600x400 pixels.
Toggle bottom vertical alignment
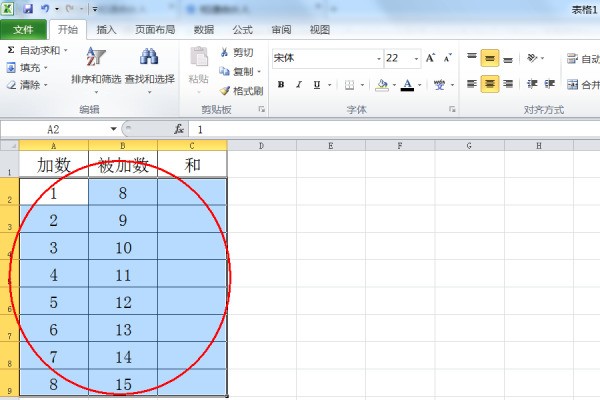click(x=508, y=58)
